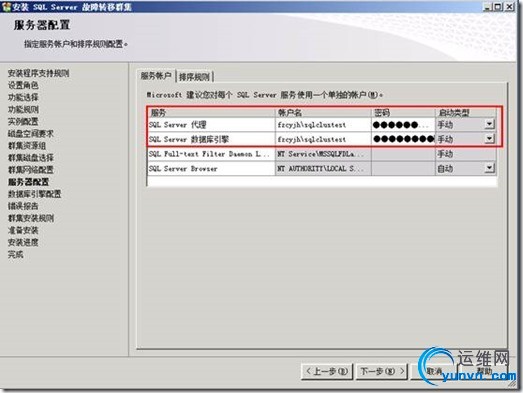Open the 排序规则 tab
Image resolution: width=523 pixels, height=393 pixels.
pos(194,77)
